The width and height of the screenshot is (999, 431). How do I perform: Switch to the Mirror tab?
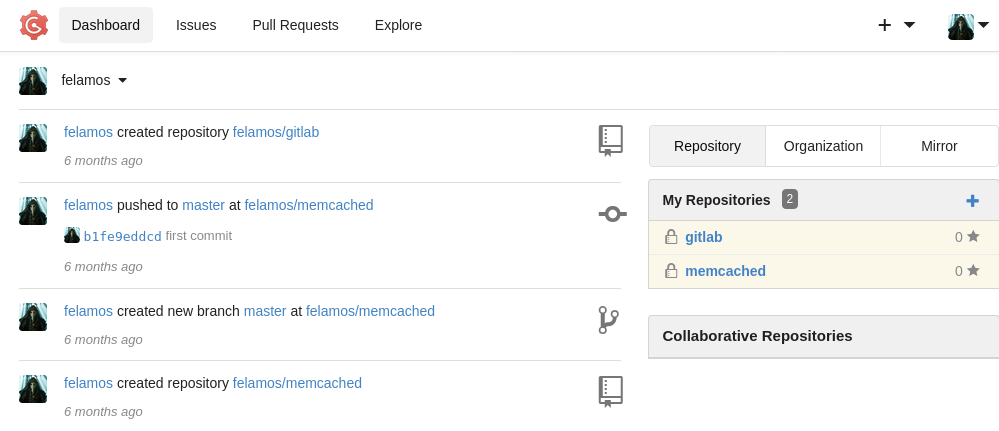pyautogui.click(x=939, y=146)
